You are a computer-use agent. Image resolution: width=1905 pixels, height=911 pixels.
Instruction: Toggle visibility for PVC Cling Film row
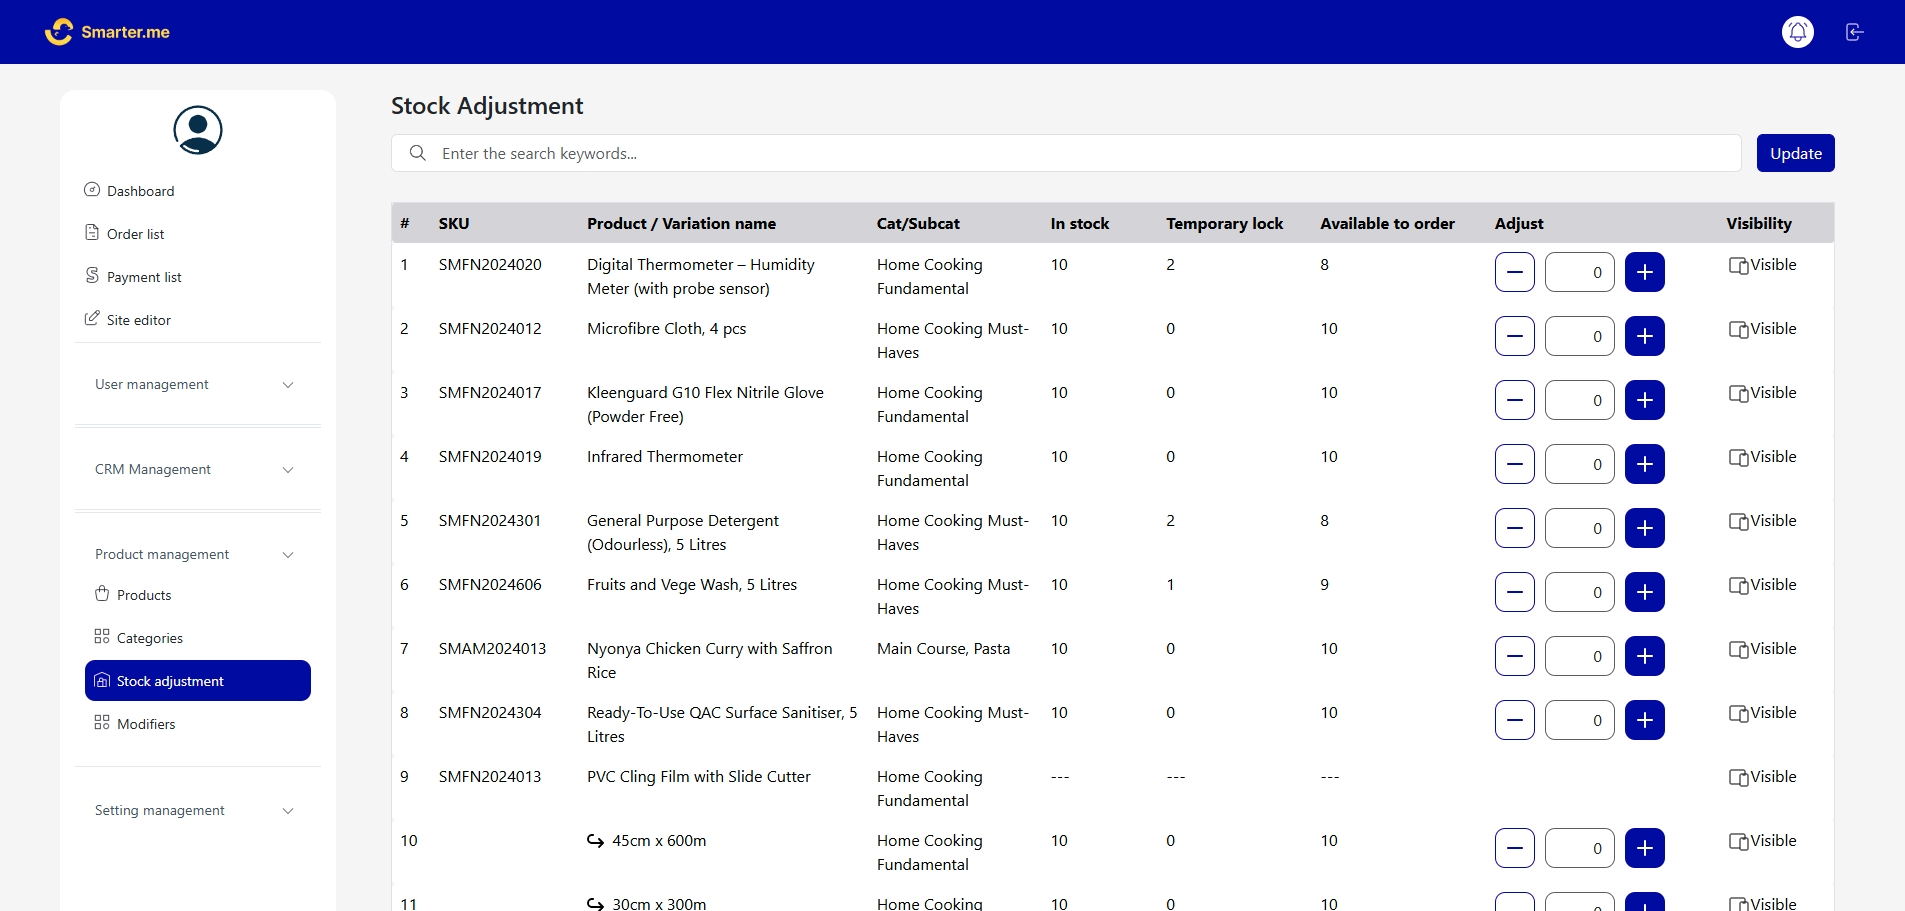click(x=1762, y=777)
